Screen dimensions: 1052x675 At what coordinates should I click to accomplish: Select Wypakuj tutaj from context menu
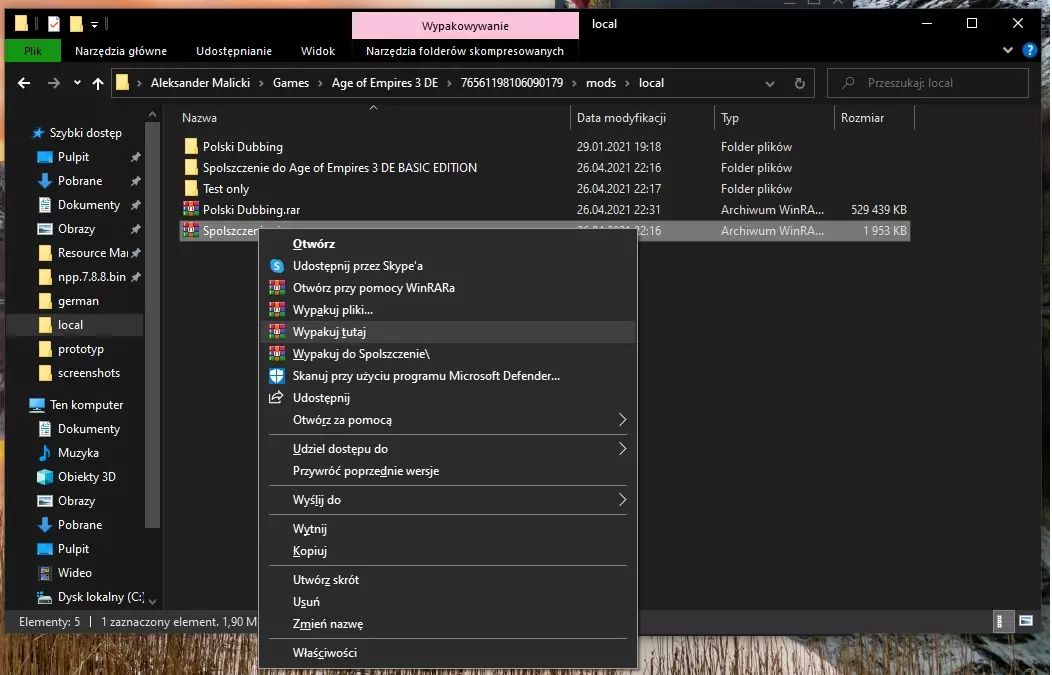(330, 332)
